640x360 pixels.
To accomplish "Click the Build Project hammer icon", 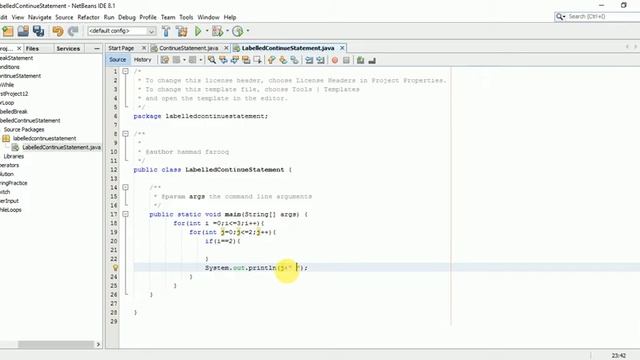I will click(x=166, y=31).
